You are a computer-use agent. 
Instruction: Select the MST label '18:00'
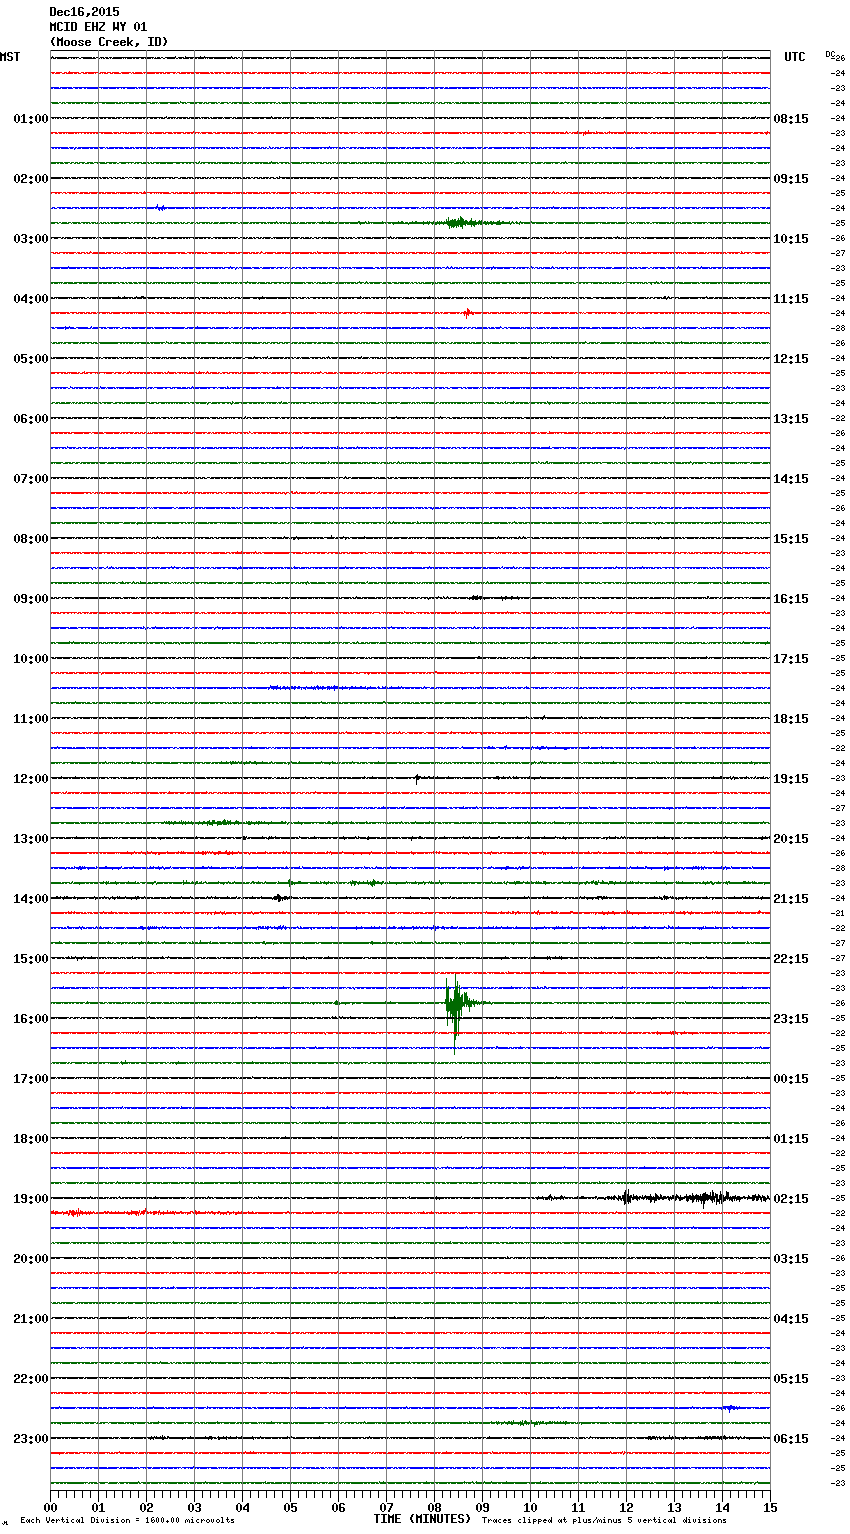pyautogui.click(x=30, y=1139)
